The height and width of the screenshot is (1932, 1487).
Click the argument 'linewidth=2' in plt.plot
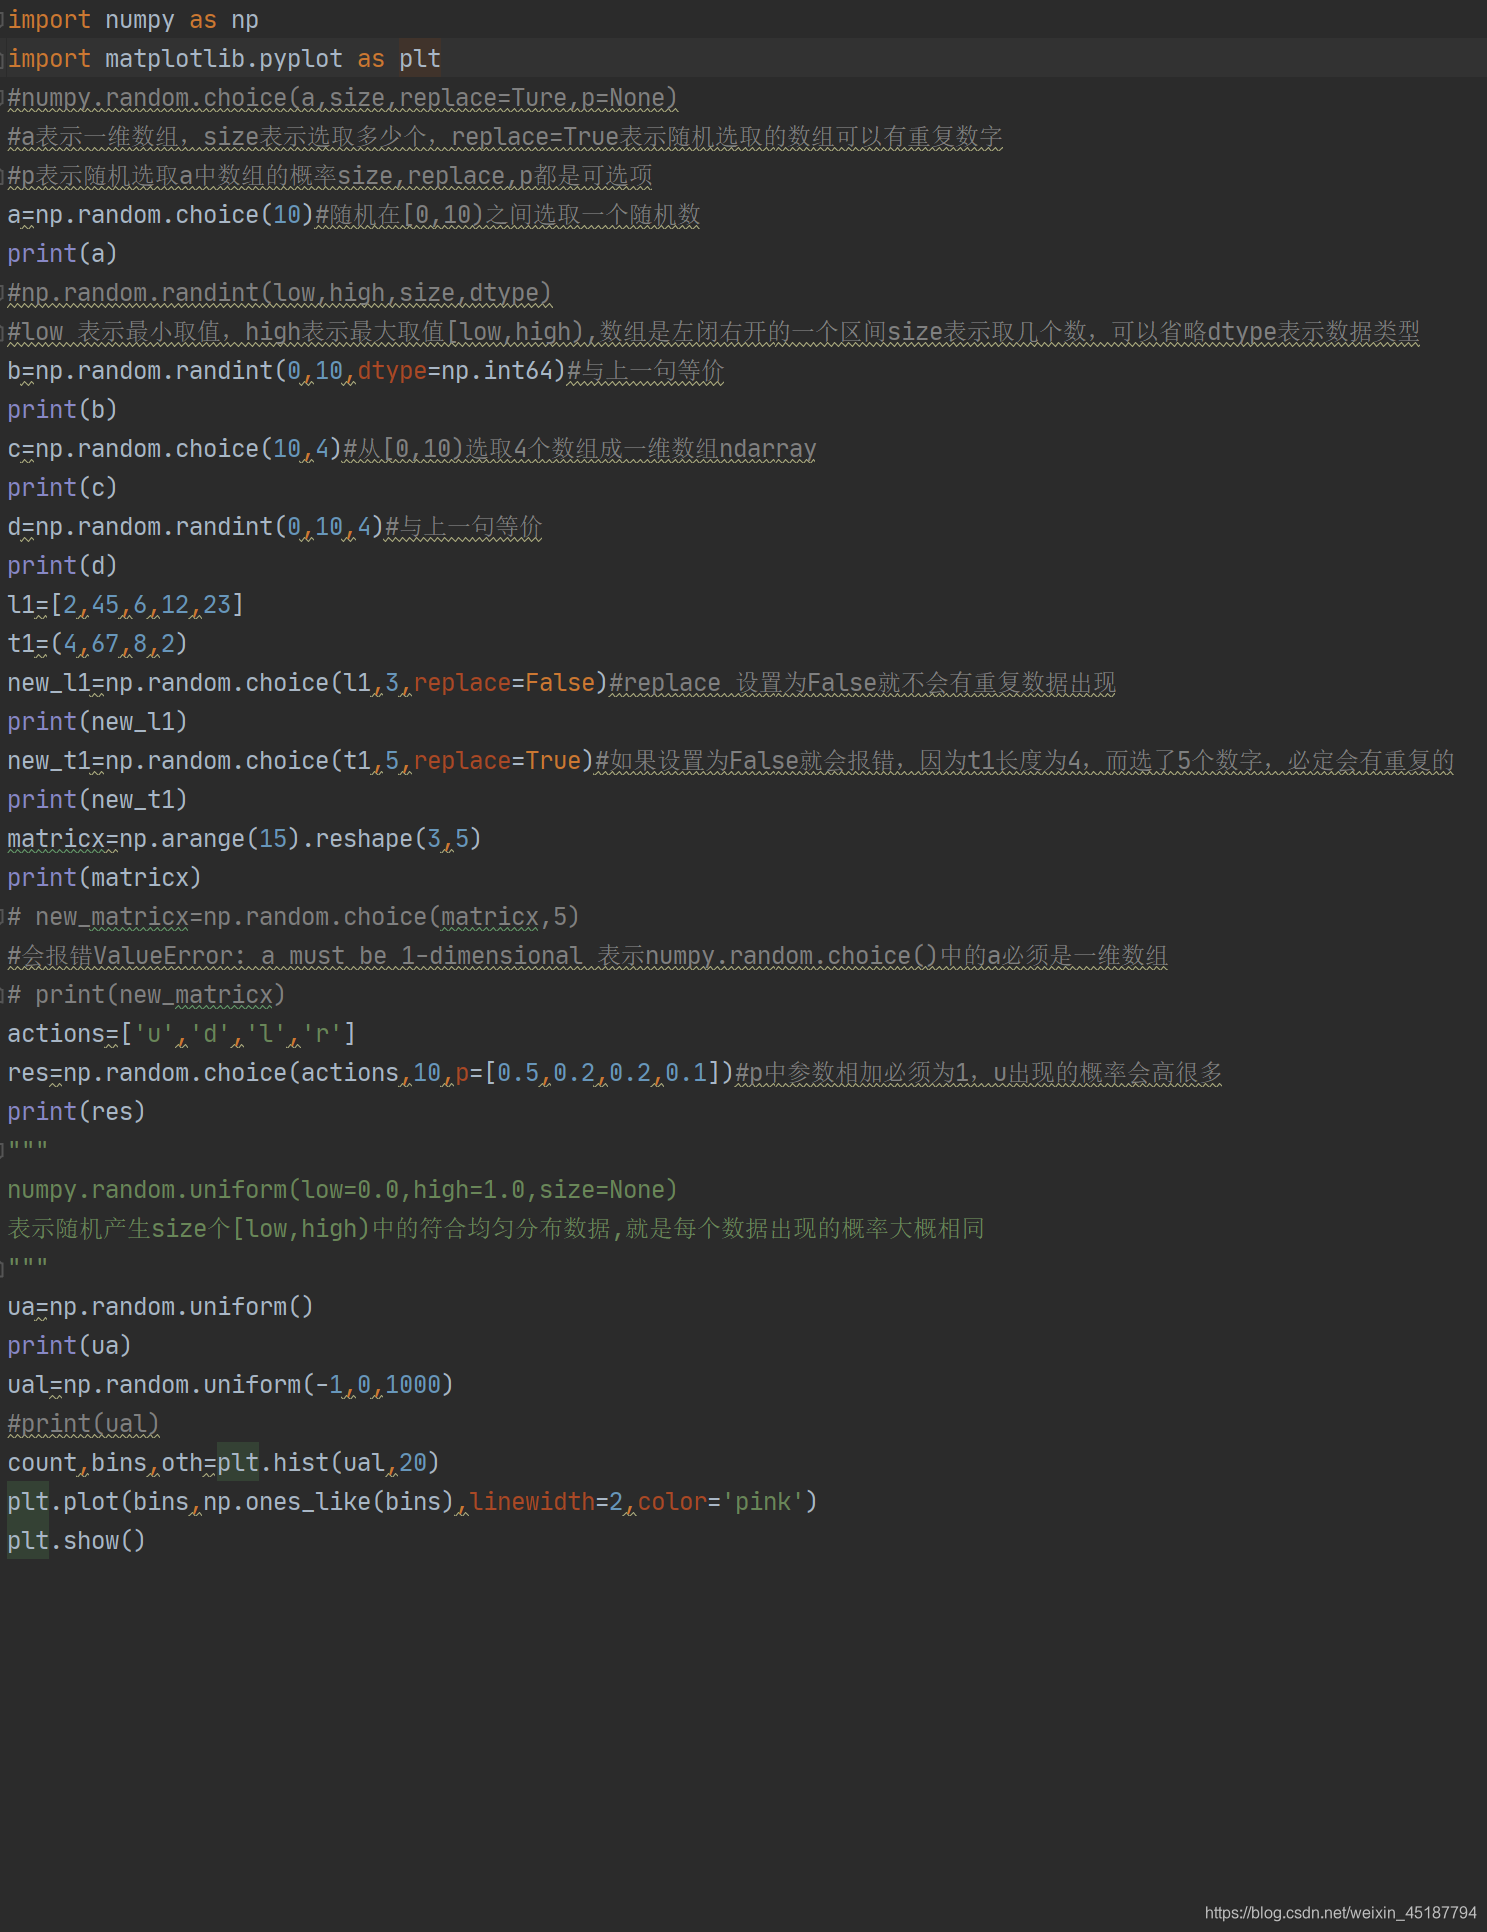(546, 1502)
